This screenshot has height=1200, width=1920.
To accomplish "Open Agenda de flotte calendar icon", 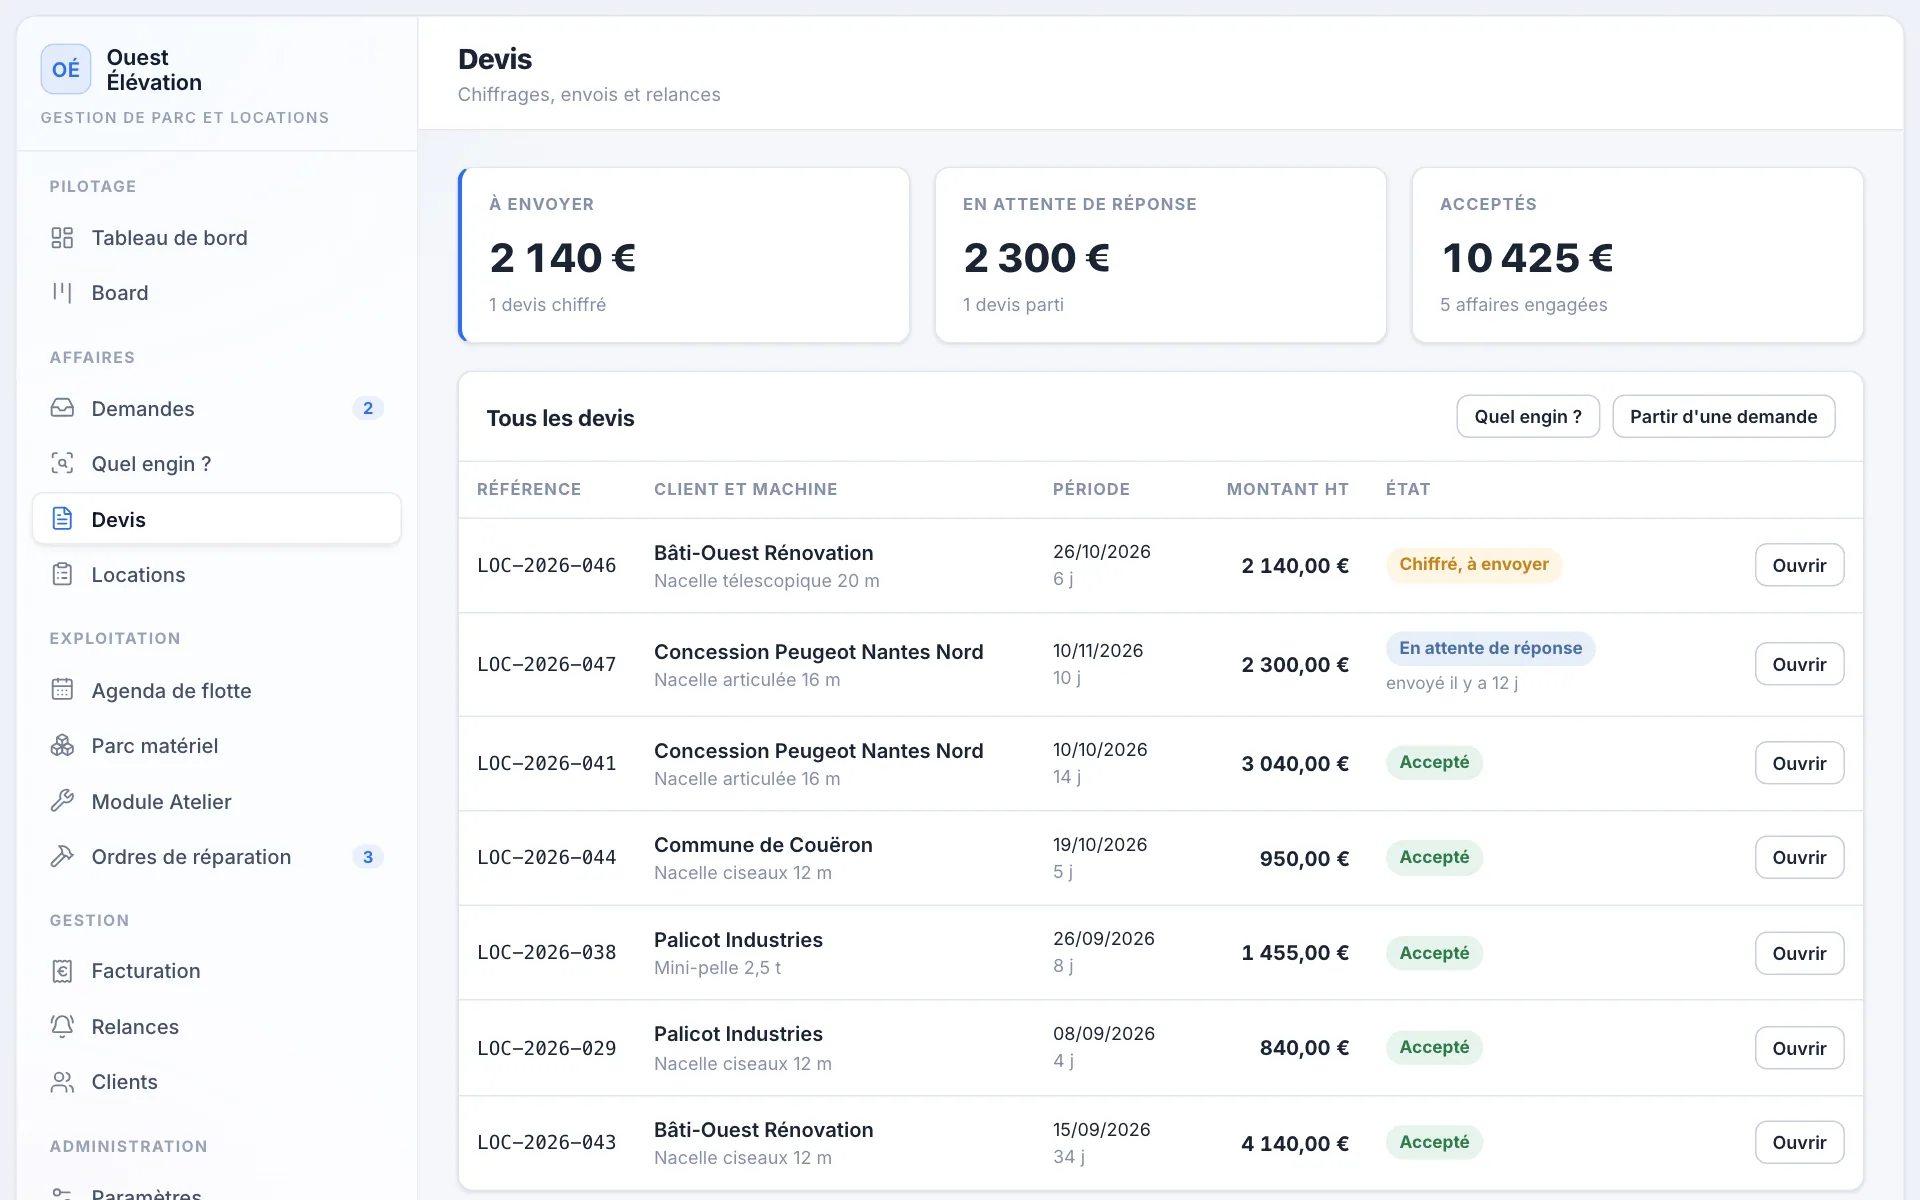I will pos(62,690).
